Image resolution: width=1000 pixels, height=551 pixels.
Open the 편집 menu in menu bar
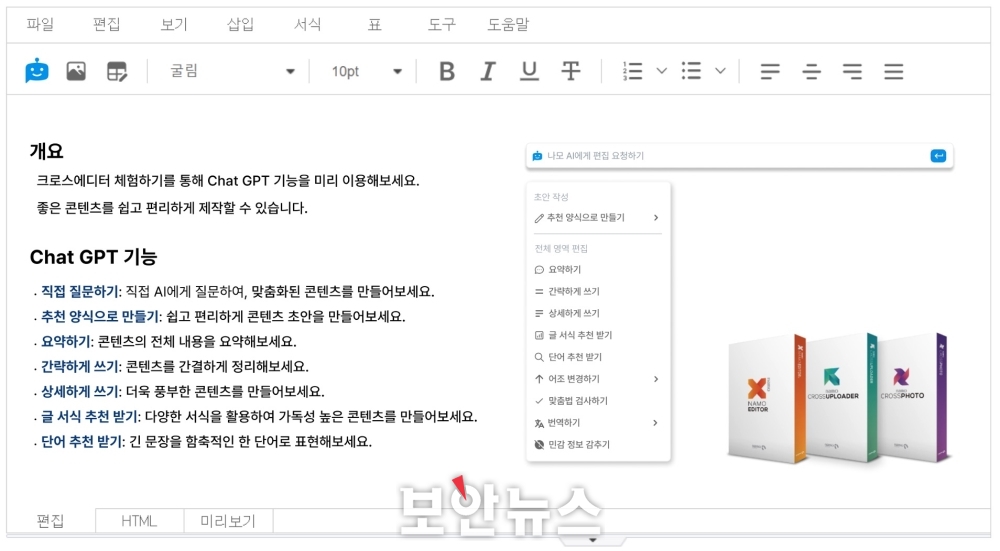pyautogui.click(x=107, y=24)
